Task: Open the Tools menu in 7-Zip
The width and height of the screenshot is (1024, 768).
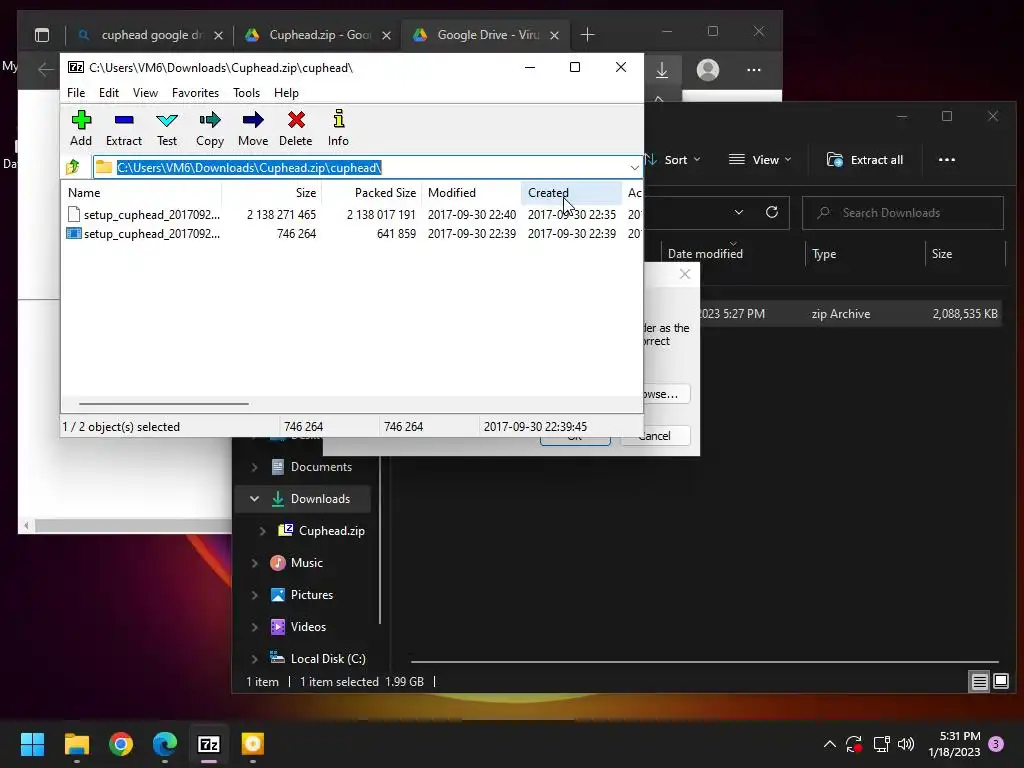Action: click(246, 93)
